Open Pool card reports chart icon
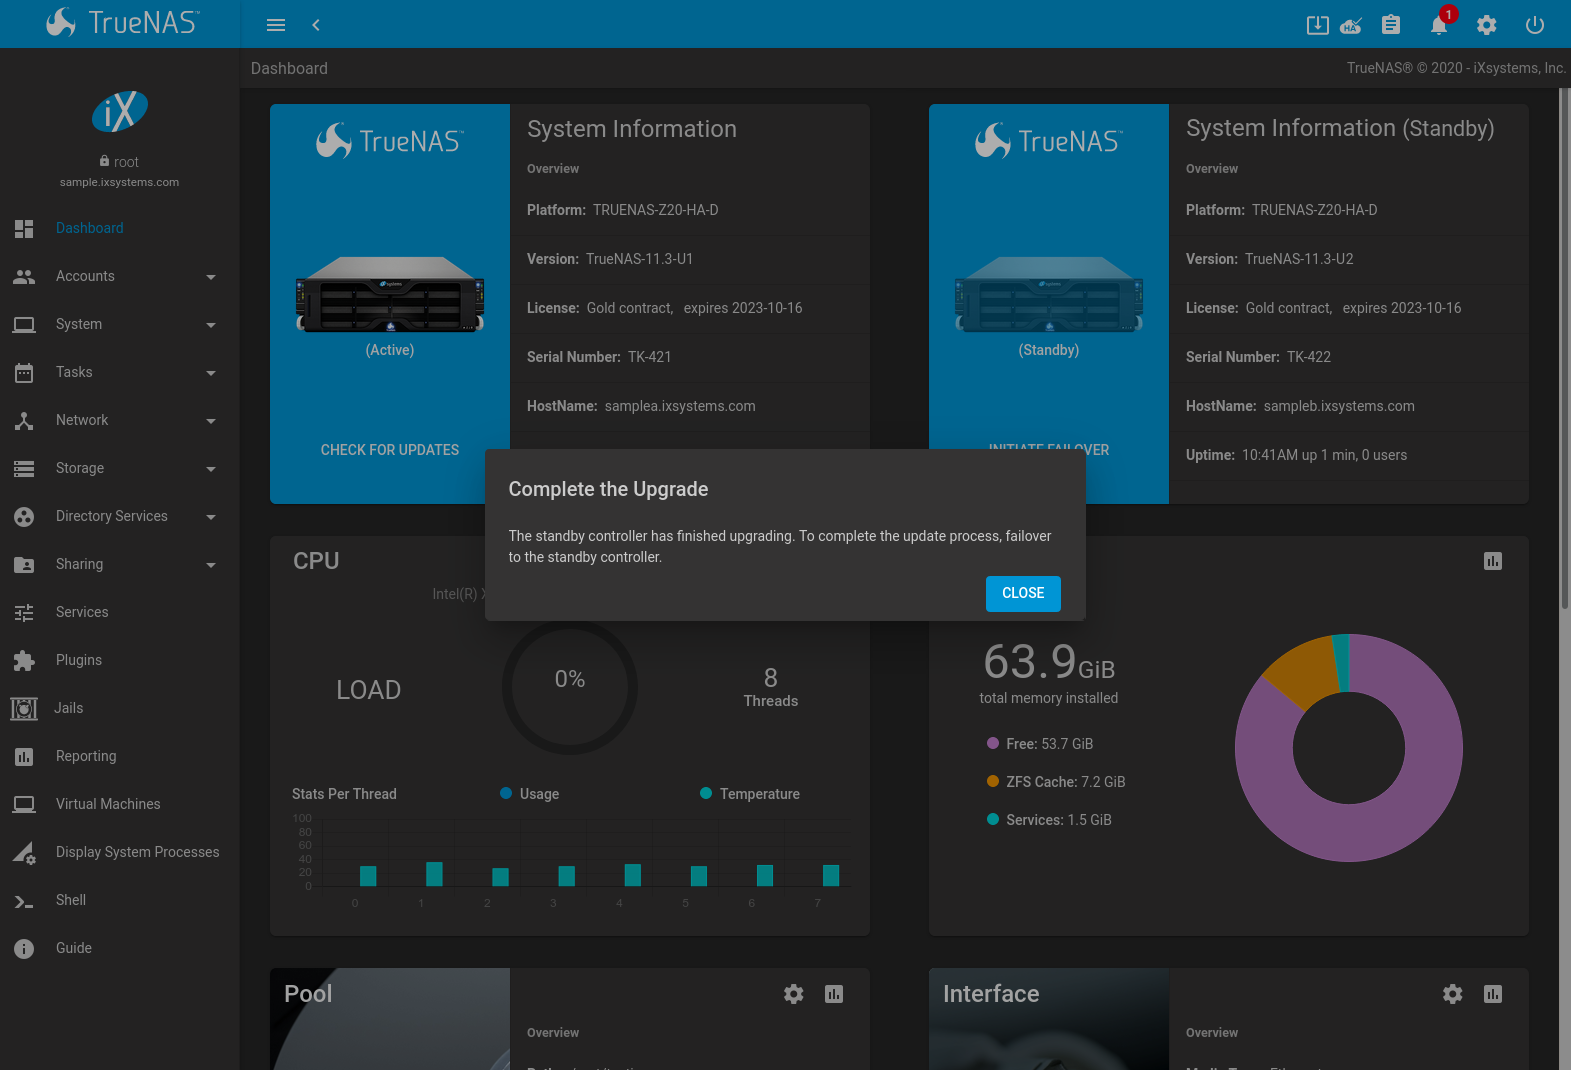1571x1070 pixels. pos(834,994)
